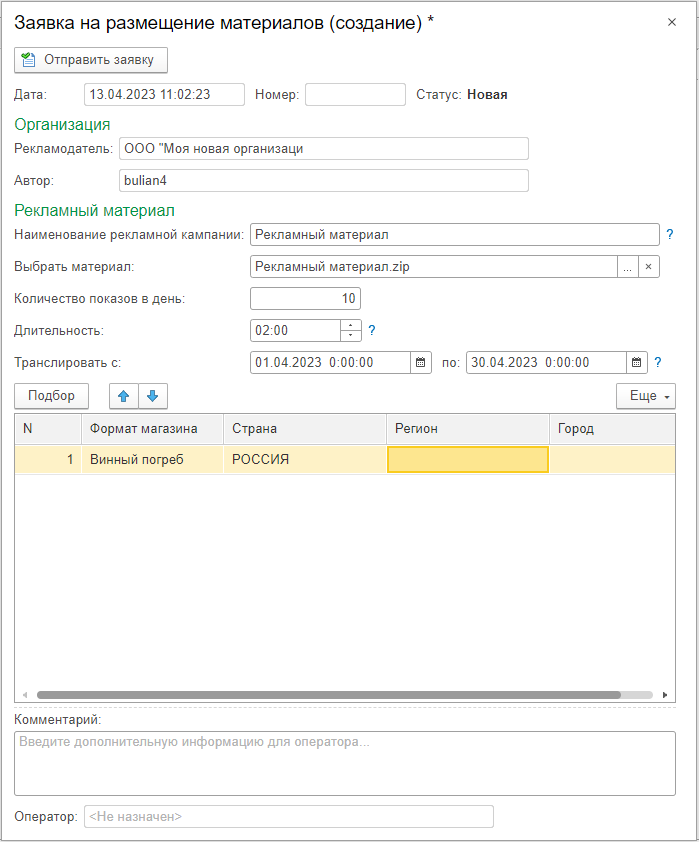
Task: Click the highlighted Регион cell in row 1
Action: (x=468, y=460)
